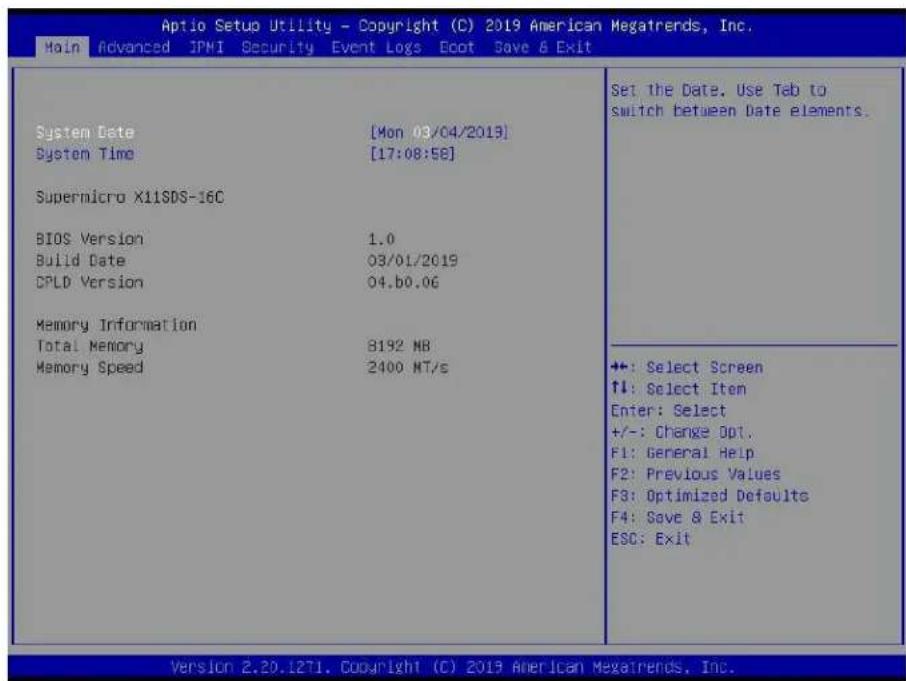Switch to the Boot tab
Image resolution: width=906 pixels, height=681 pixels.
[x=456, y=47]
